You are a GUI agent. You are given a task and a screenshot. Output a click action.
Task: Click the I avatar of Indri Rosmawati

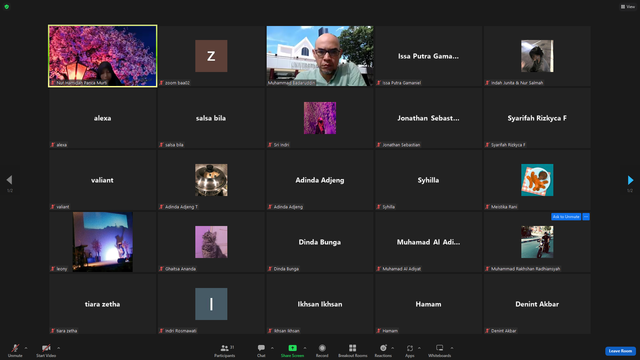click(211, 304)
